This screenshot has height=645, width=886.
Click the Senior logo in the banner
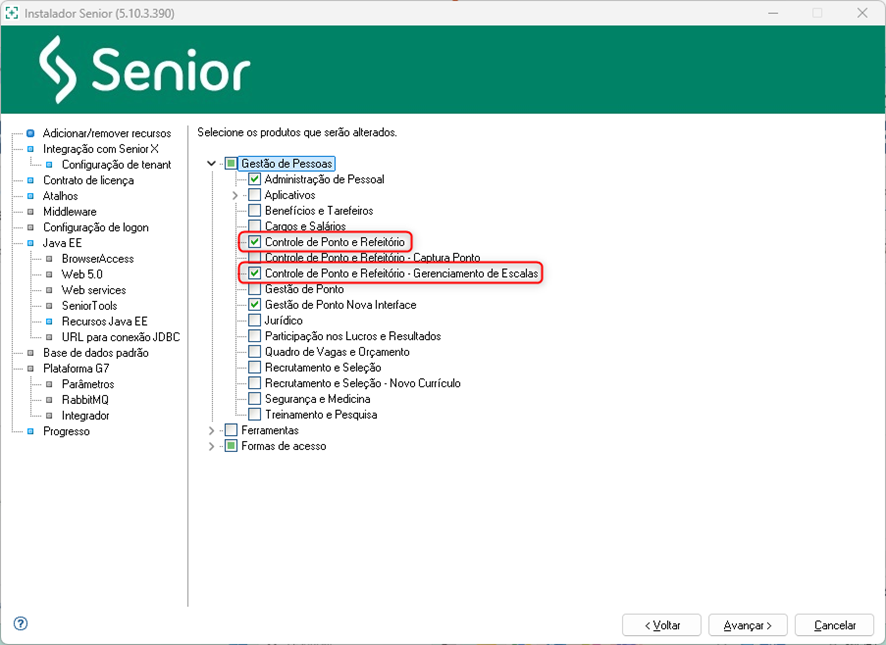pyautogui.click(x=145, y=70)
